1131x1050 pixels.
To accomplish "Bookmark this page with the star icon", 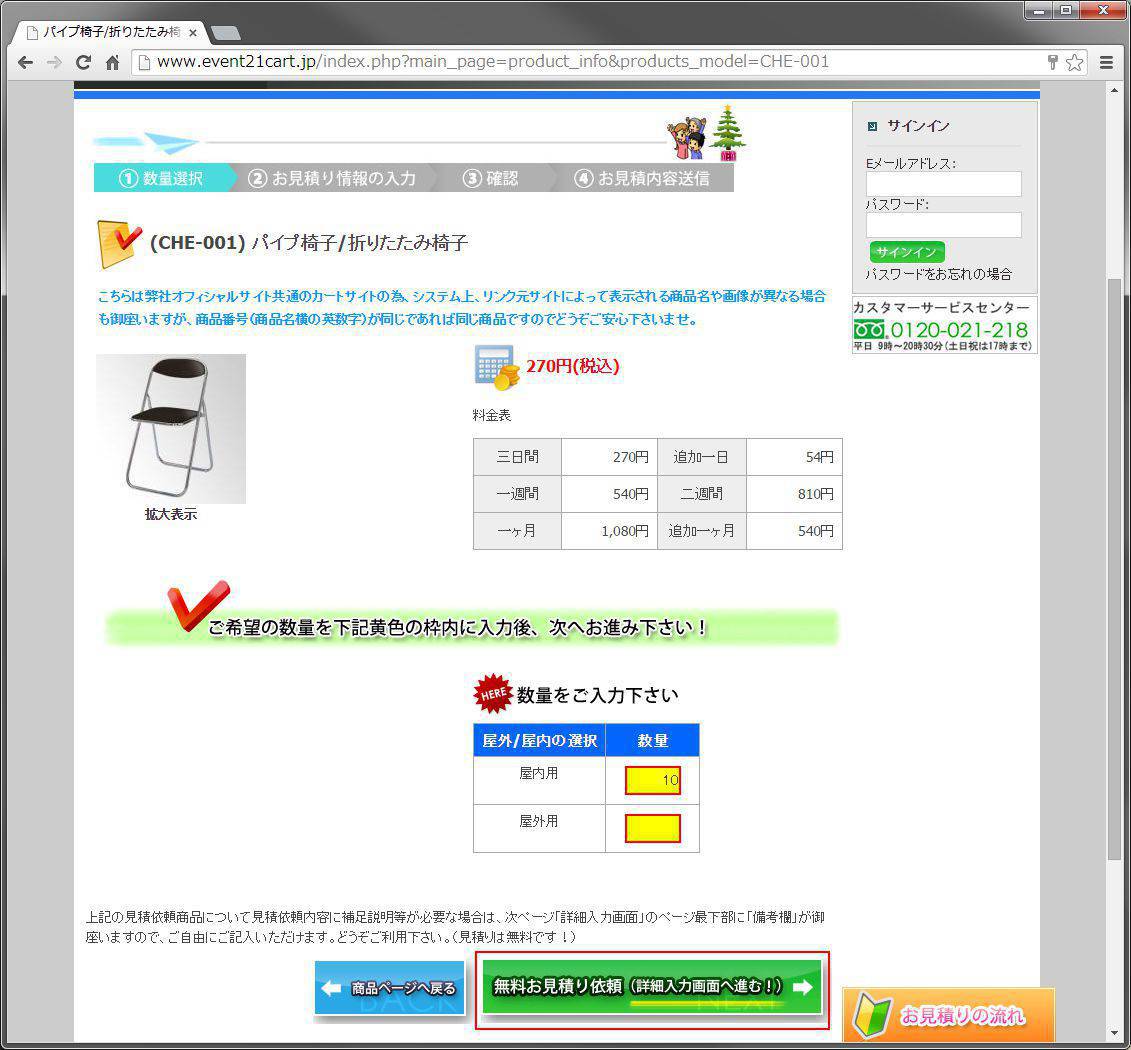I will click(x=1075, y=62).
